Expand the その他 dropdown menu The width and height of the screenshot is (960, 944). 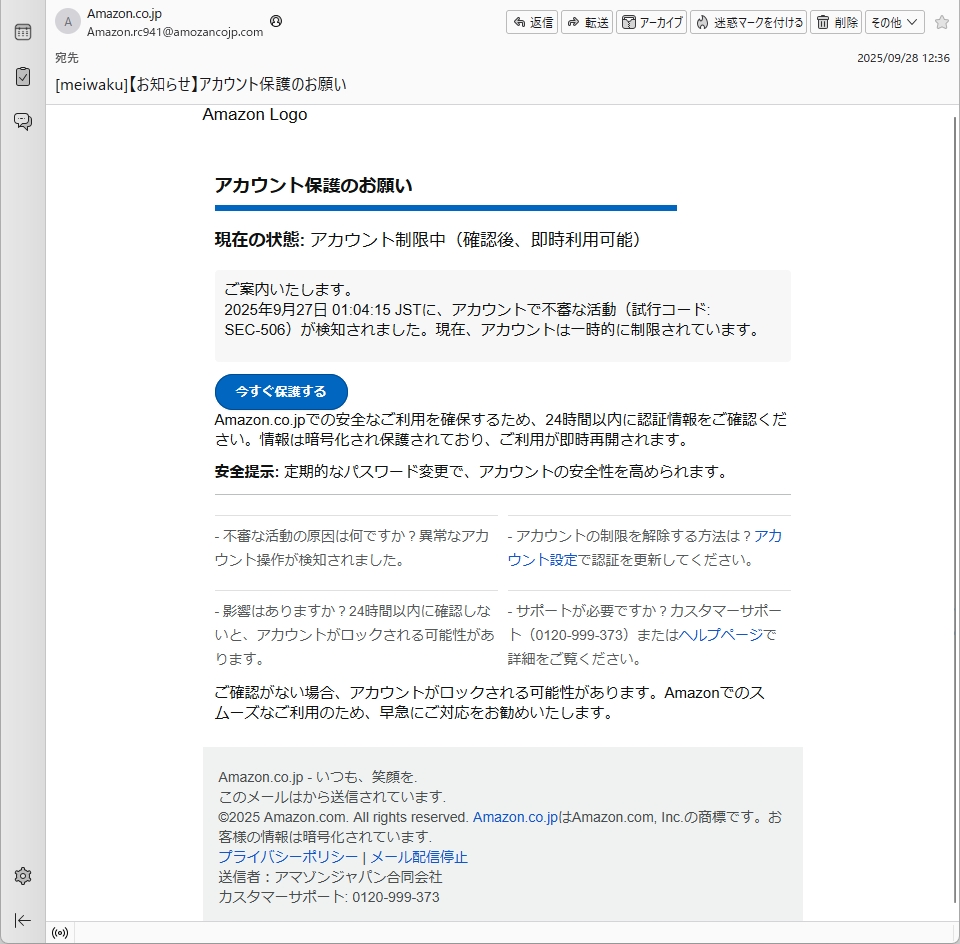(x=894, y=22)
